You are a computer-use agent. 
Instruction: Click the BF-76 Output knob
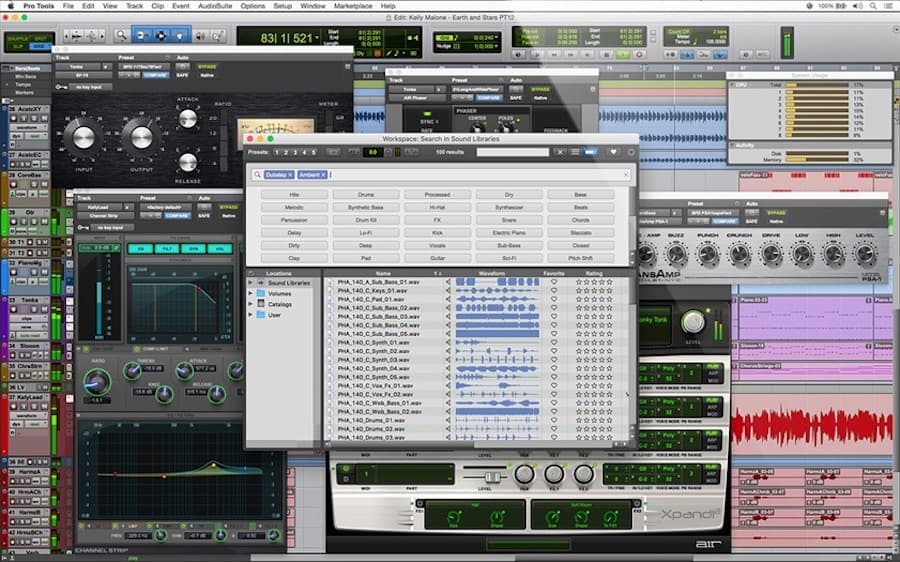pos(141,137)
